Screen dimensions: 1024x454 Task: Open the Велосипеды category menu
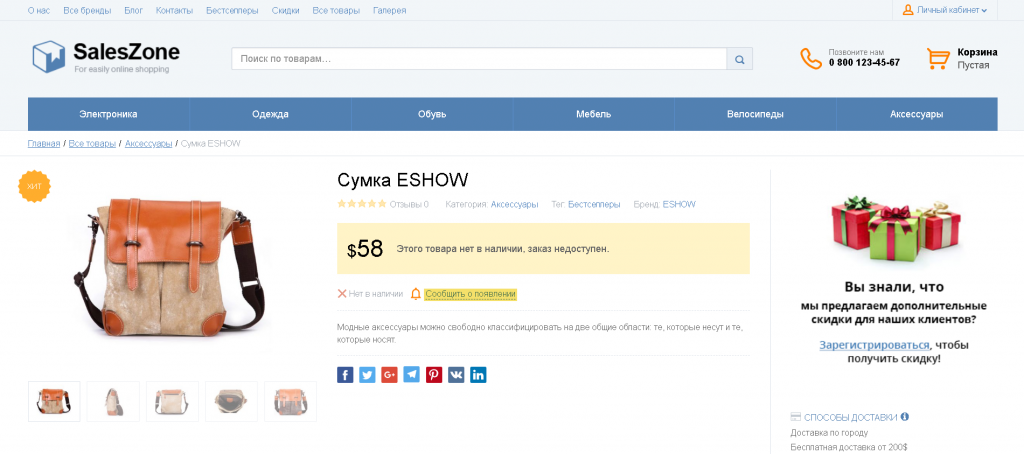pyautogui.click(x=755, y=114)
